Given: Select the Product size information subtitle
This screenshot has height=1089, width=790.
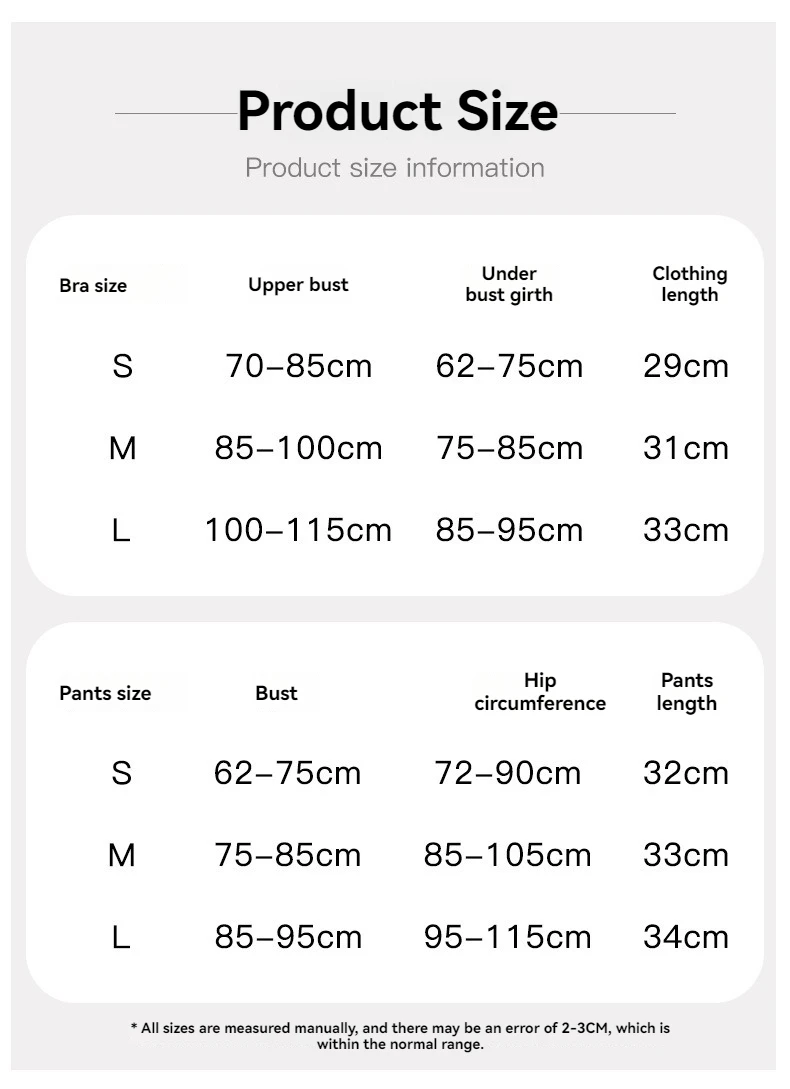Looking at the screenshot, I should [395, 168].
